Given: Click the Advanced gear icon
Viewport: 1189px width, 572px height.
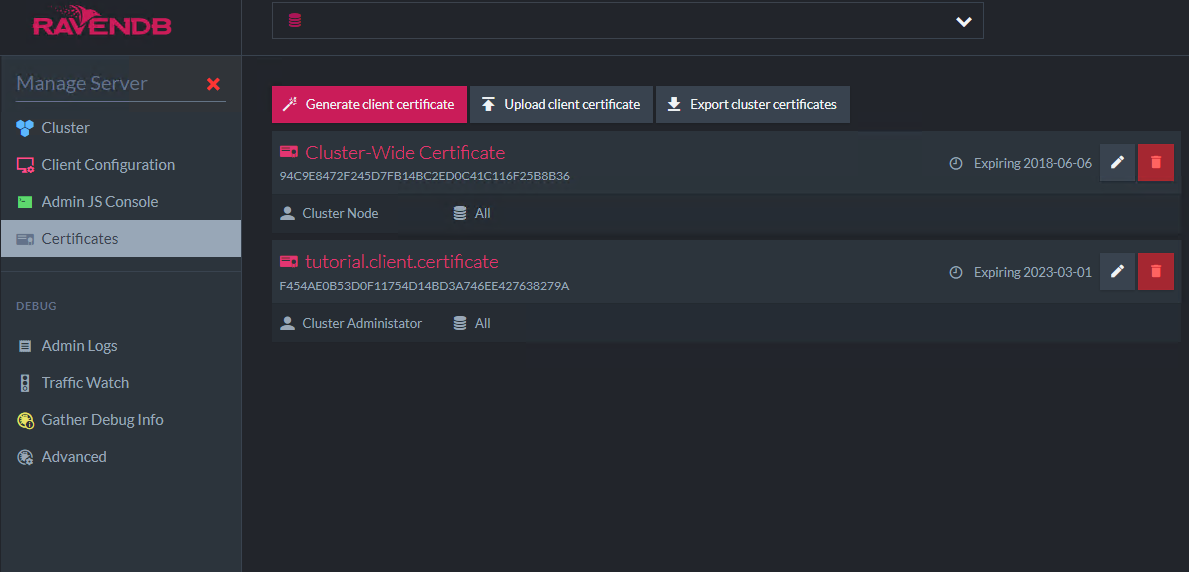Looking at the screenshot, I should pyautogui.click(x=25, y=457).
